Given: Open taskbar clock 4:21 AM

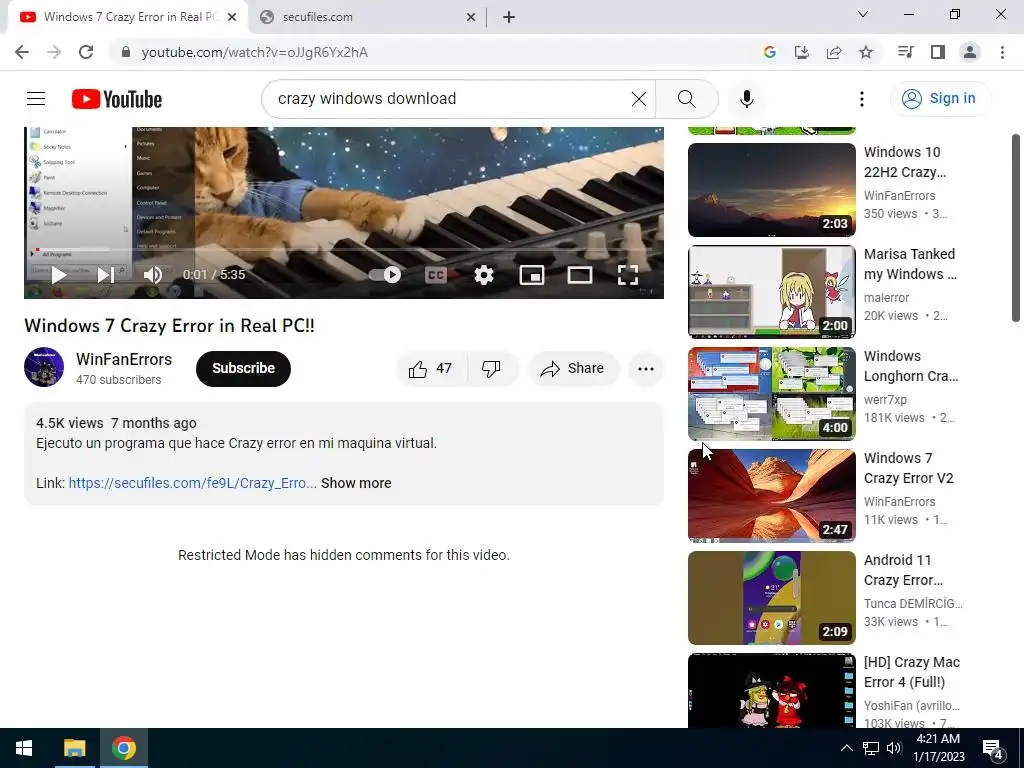Looking at the screenshot, I should click(x=938, y=748).
